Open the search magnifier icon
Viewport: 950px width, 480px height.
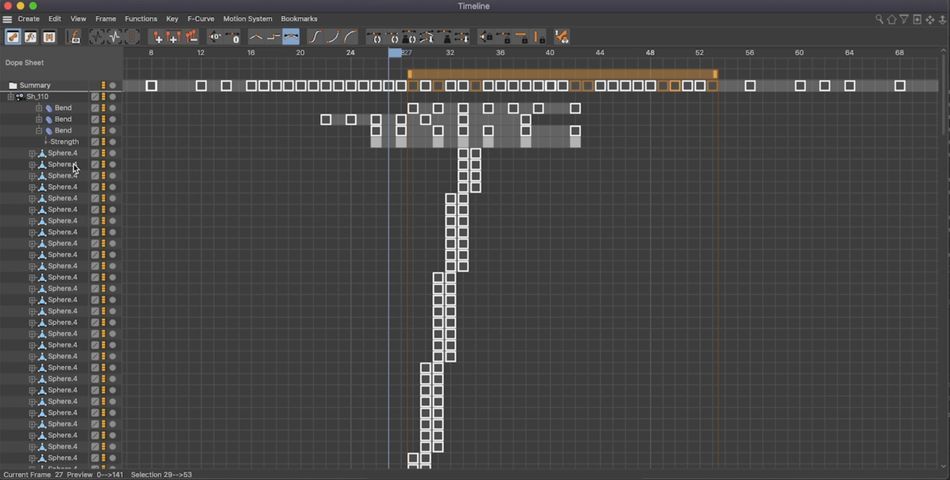tap(879, 19)
